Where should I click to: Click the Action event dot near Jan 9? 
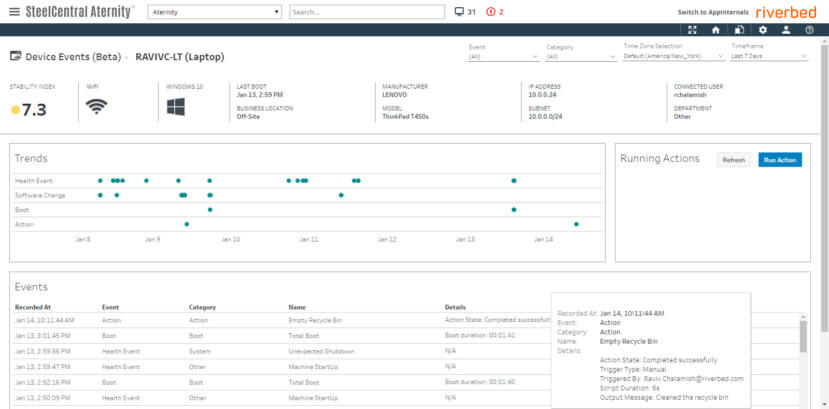(187, 224)
